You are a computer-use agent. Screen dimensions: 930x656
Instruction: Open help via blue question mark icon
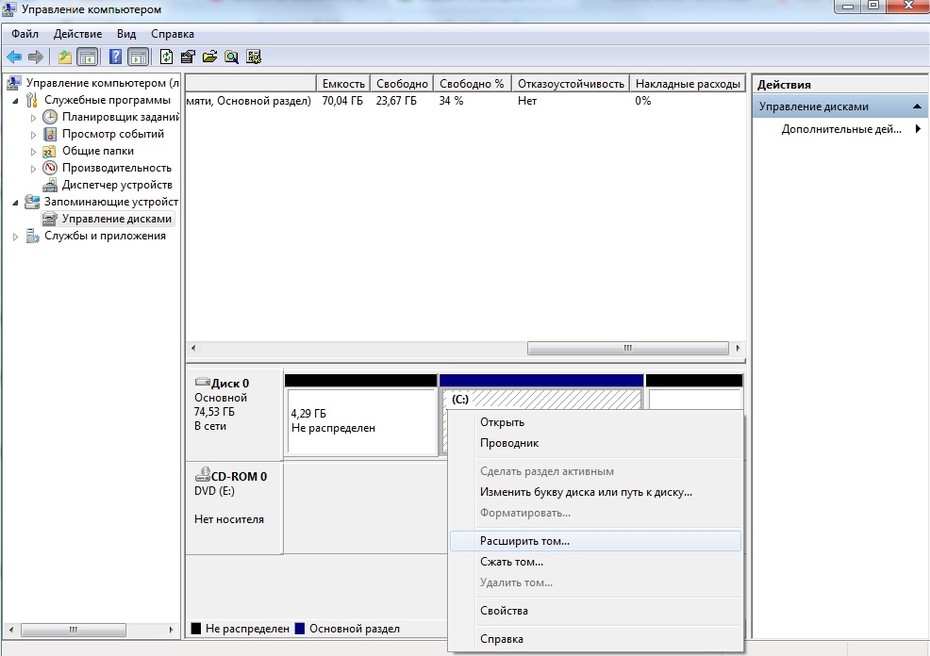click(116, 57)
